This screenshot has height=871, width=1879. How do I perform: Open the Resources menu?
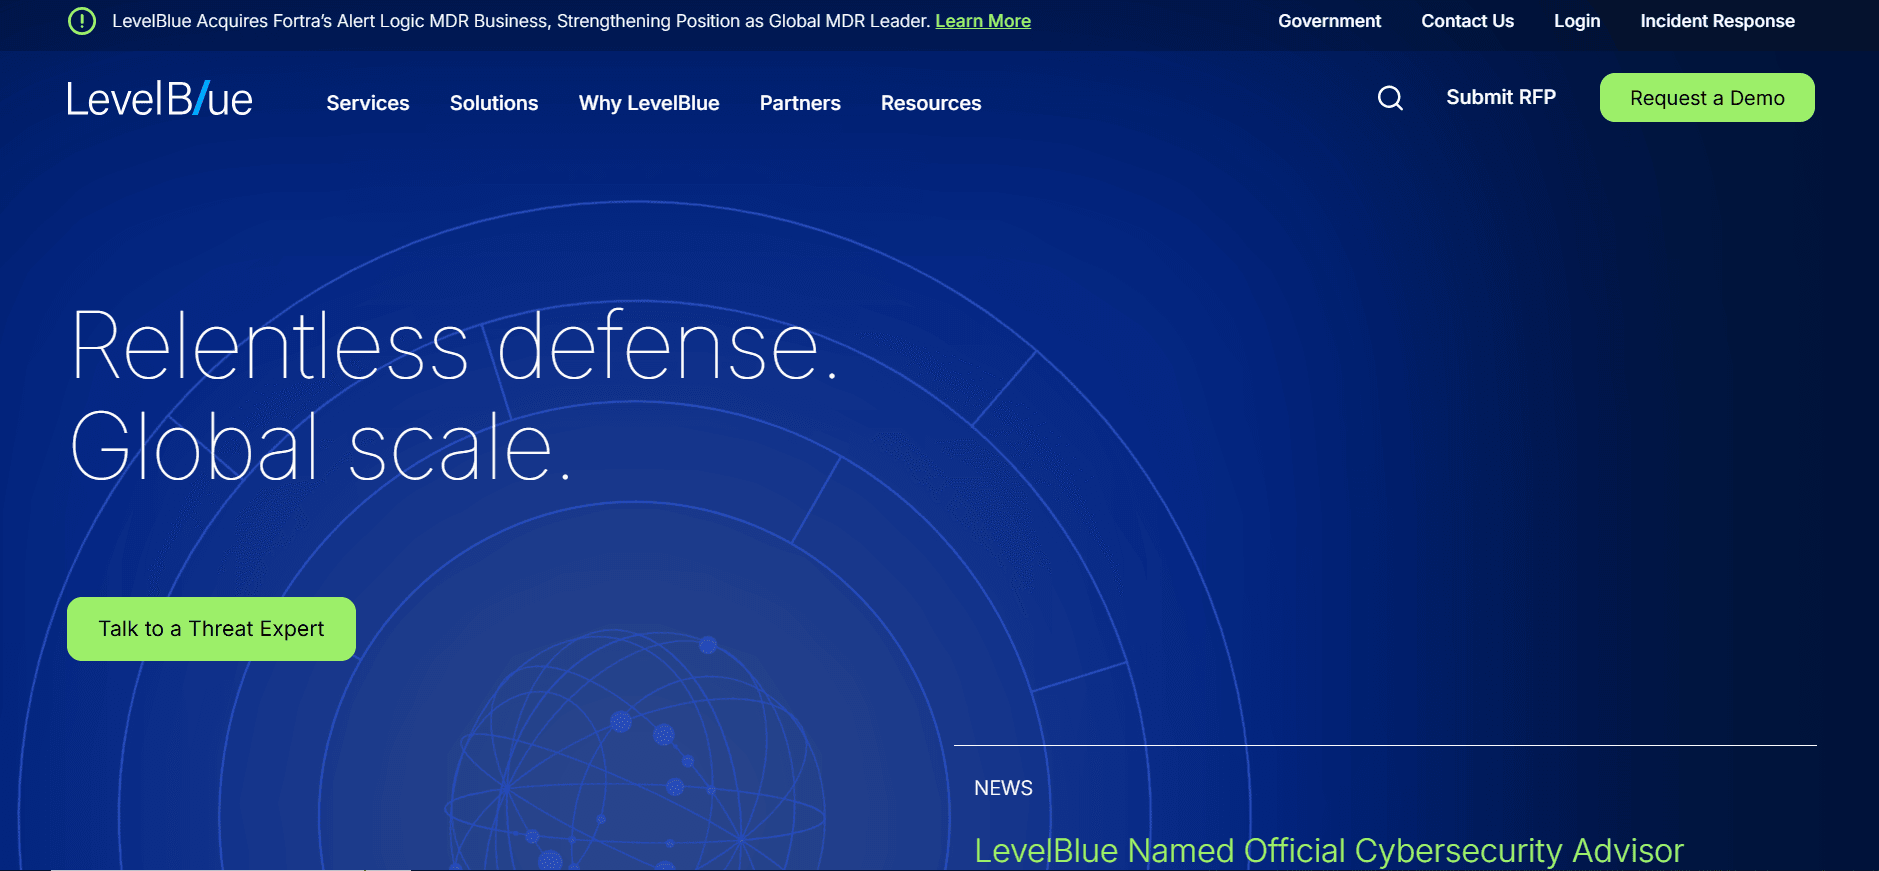[931, 103]
